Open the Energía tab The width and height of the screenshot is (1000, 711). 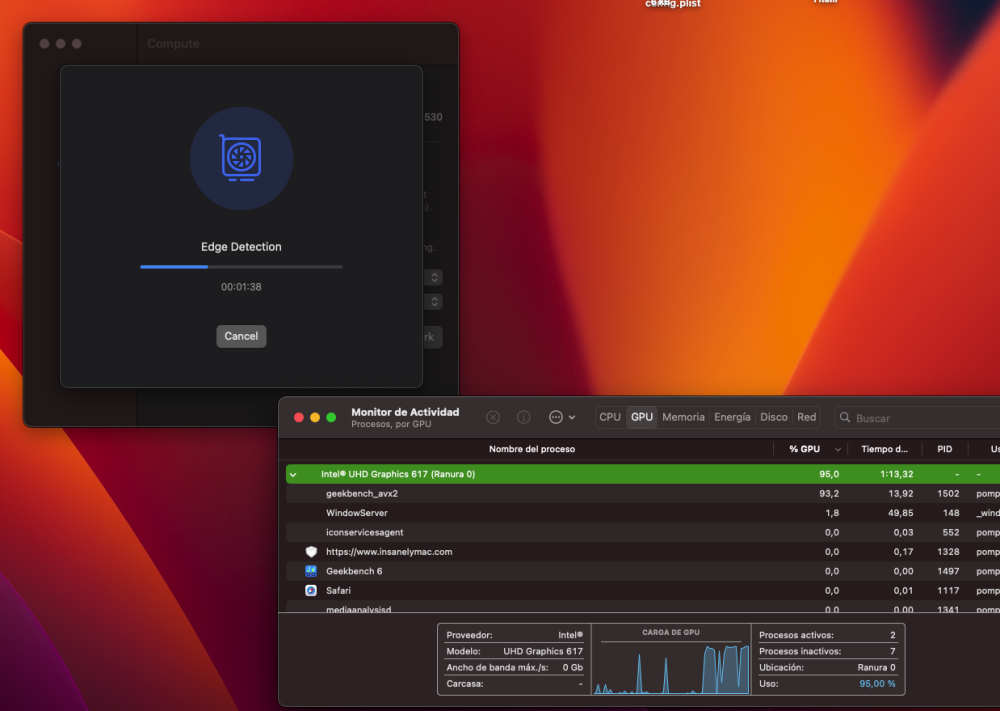point(732,417)
